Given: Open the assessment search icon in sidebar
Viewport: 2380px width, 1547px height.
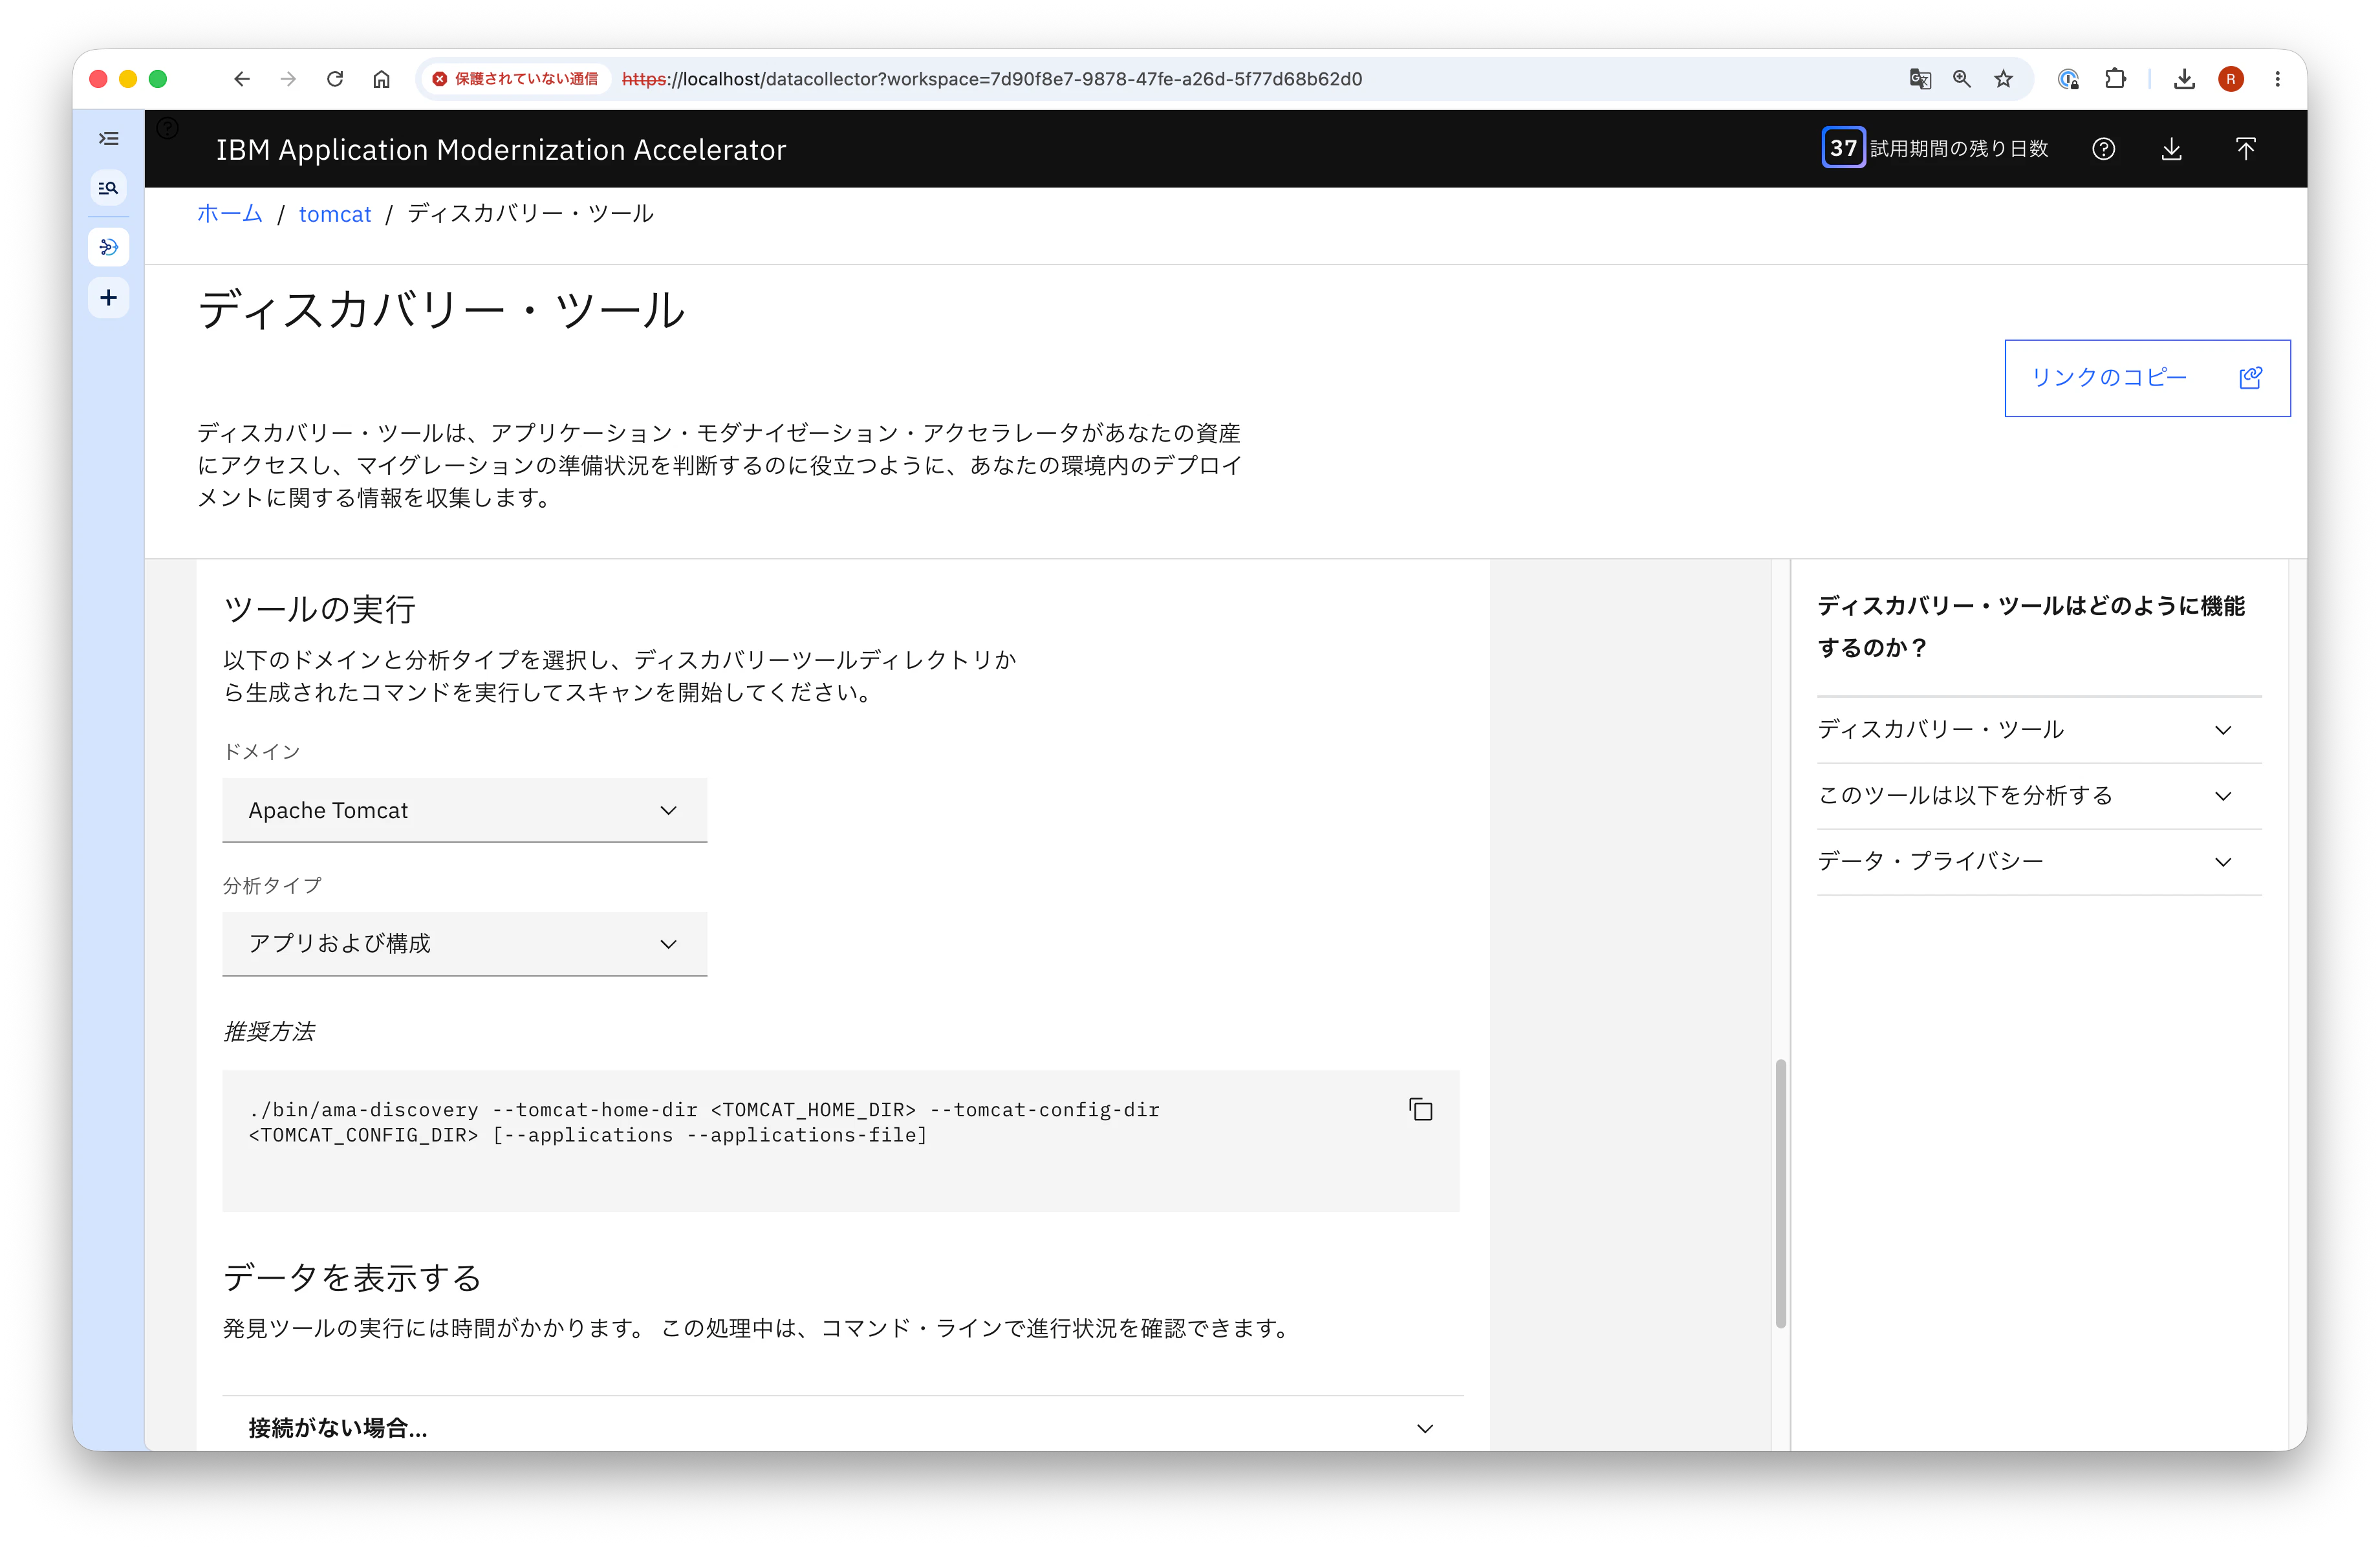Looking at the screenshot, I should (x=108, y=188).
